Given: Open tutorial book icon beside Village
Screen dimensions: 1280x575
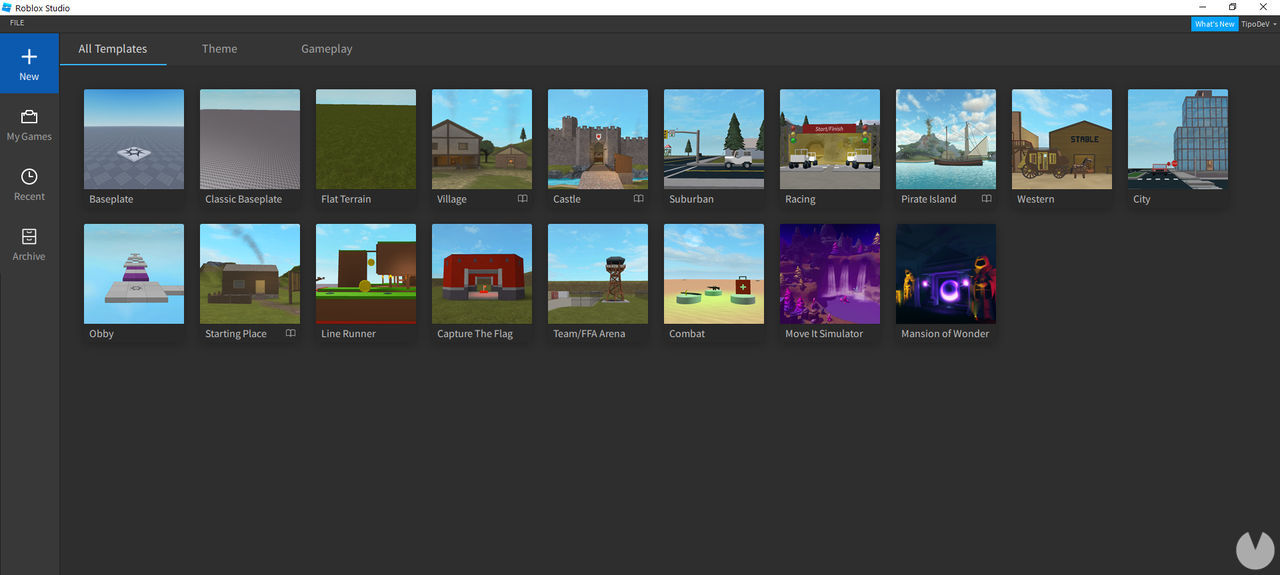Looking at the screenshot, I should pyautogui.click(x=522, y=199).
